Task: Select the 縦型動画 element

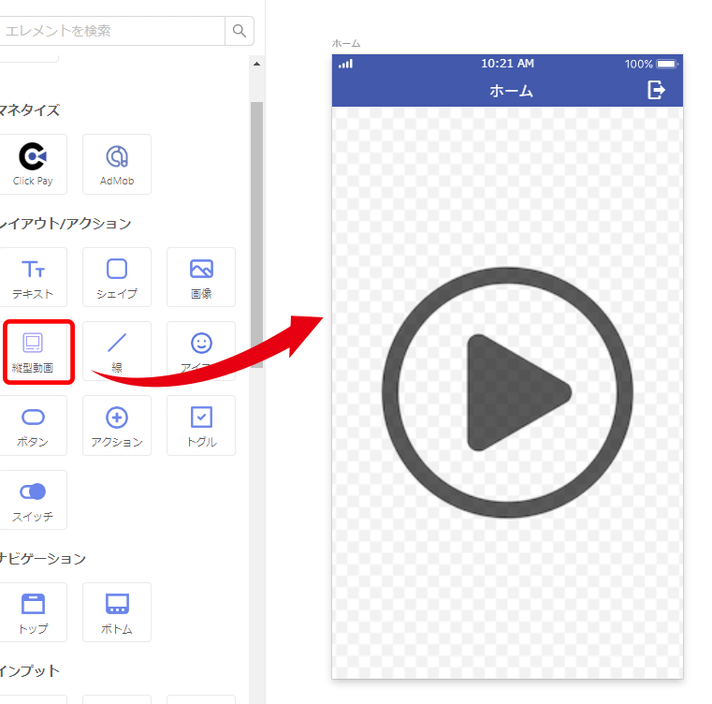Action: (x=33, y=352)
